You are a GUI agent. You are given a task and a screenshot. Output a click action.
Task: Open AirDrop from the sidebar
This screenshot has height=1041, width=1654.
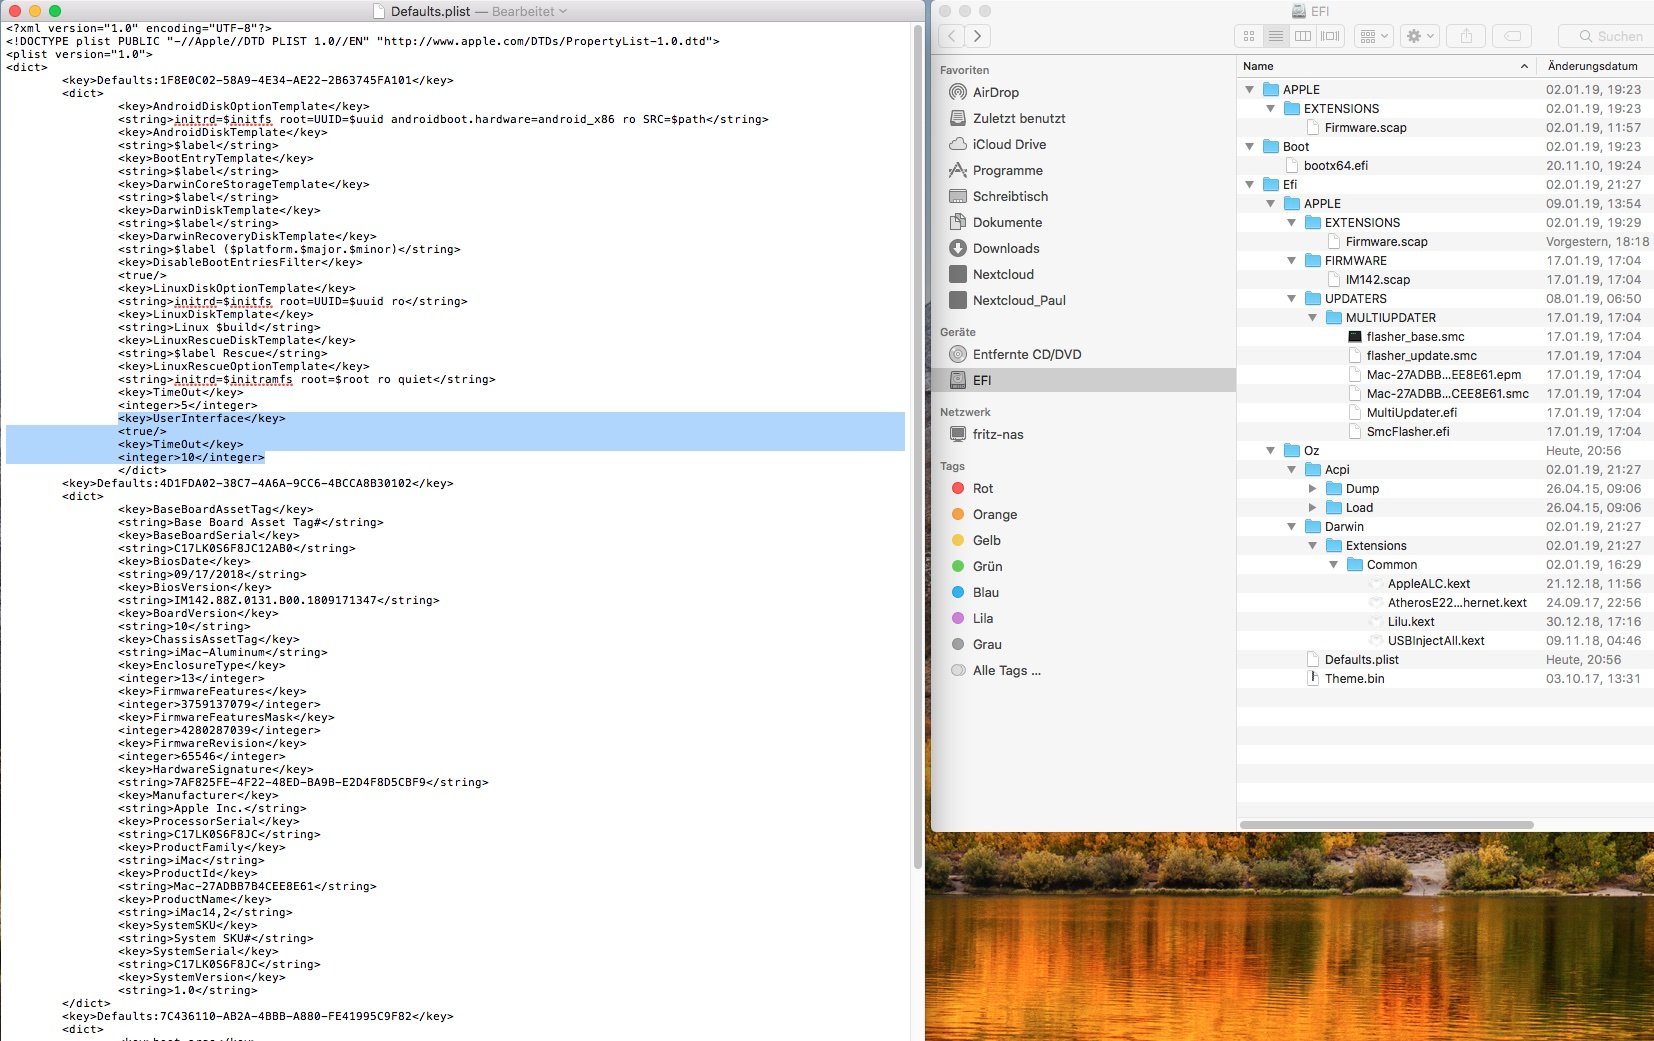pyautogui.click(x=995, y=92)
